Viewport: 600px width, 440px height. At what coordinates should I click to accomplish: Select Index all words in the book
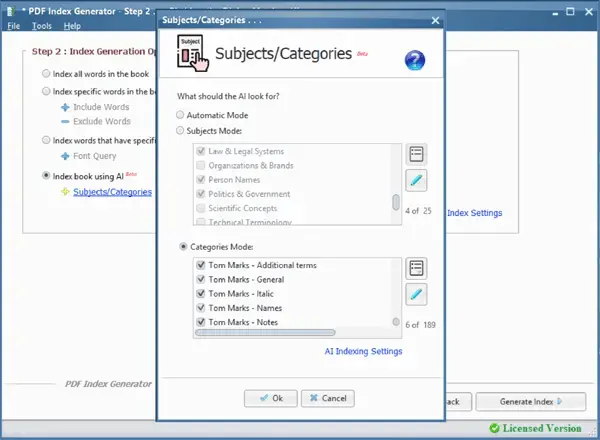(46, 73)
